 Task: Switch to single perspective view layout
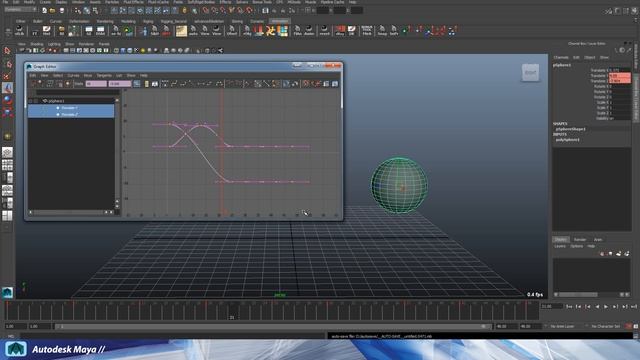[x=7, y=152]
